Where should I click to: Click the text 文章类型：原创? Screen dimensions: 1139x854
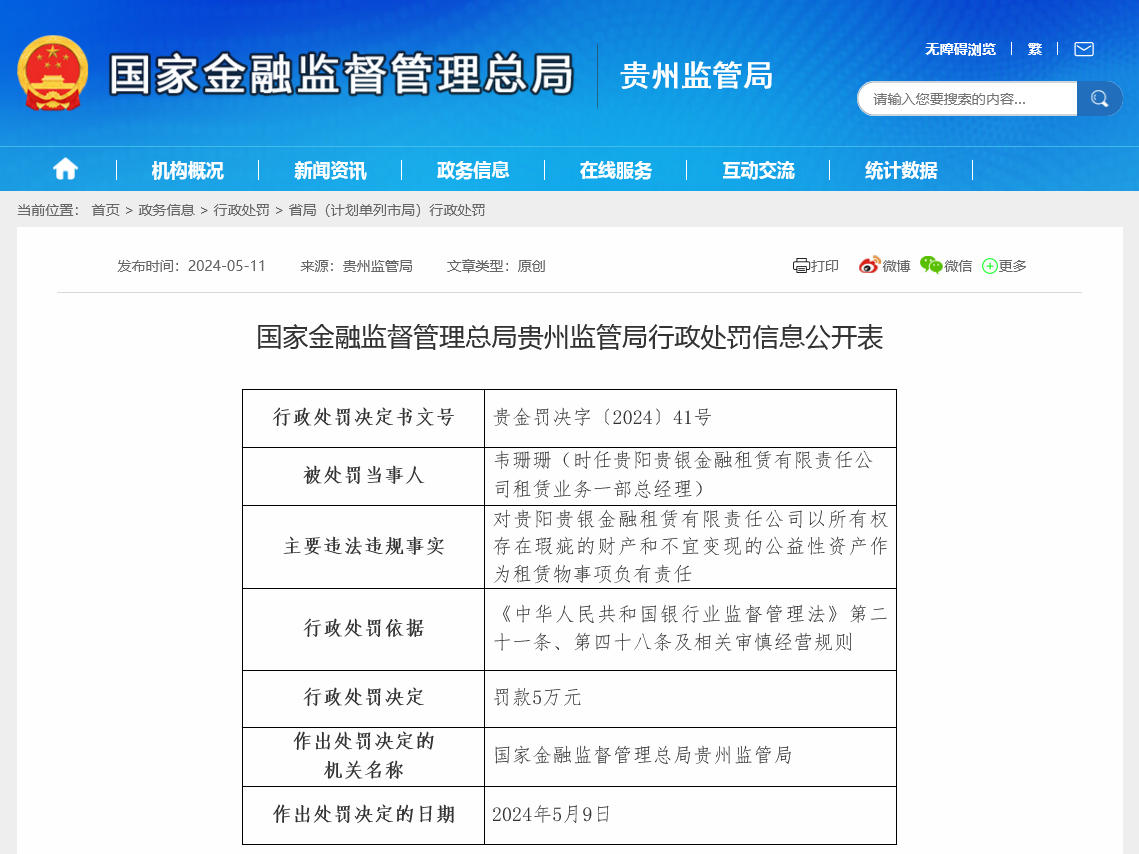point(496,266)
